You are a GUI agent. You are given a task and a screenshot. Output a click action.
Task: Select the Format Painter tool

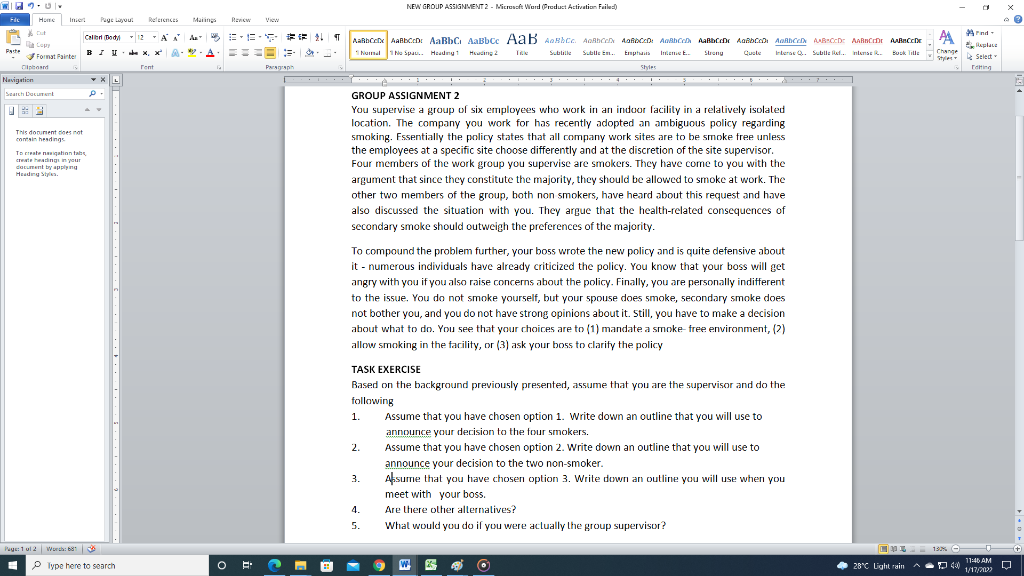(50, 56)
